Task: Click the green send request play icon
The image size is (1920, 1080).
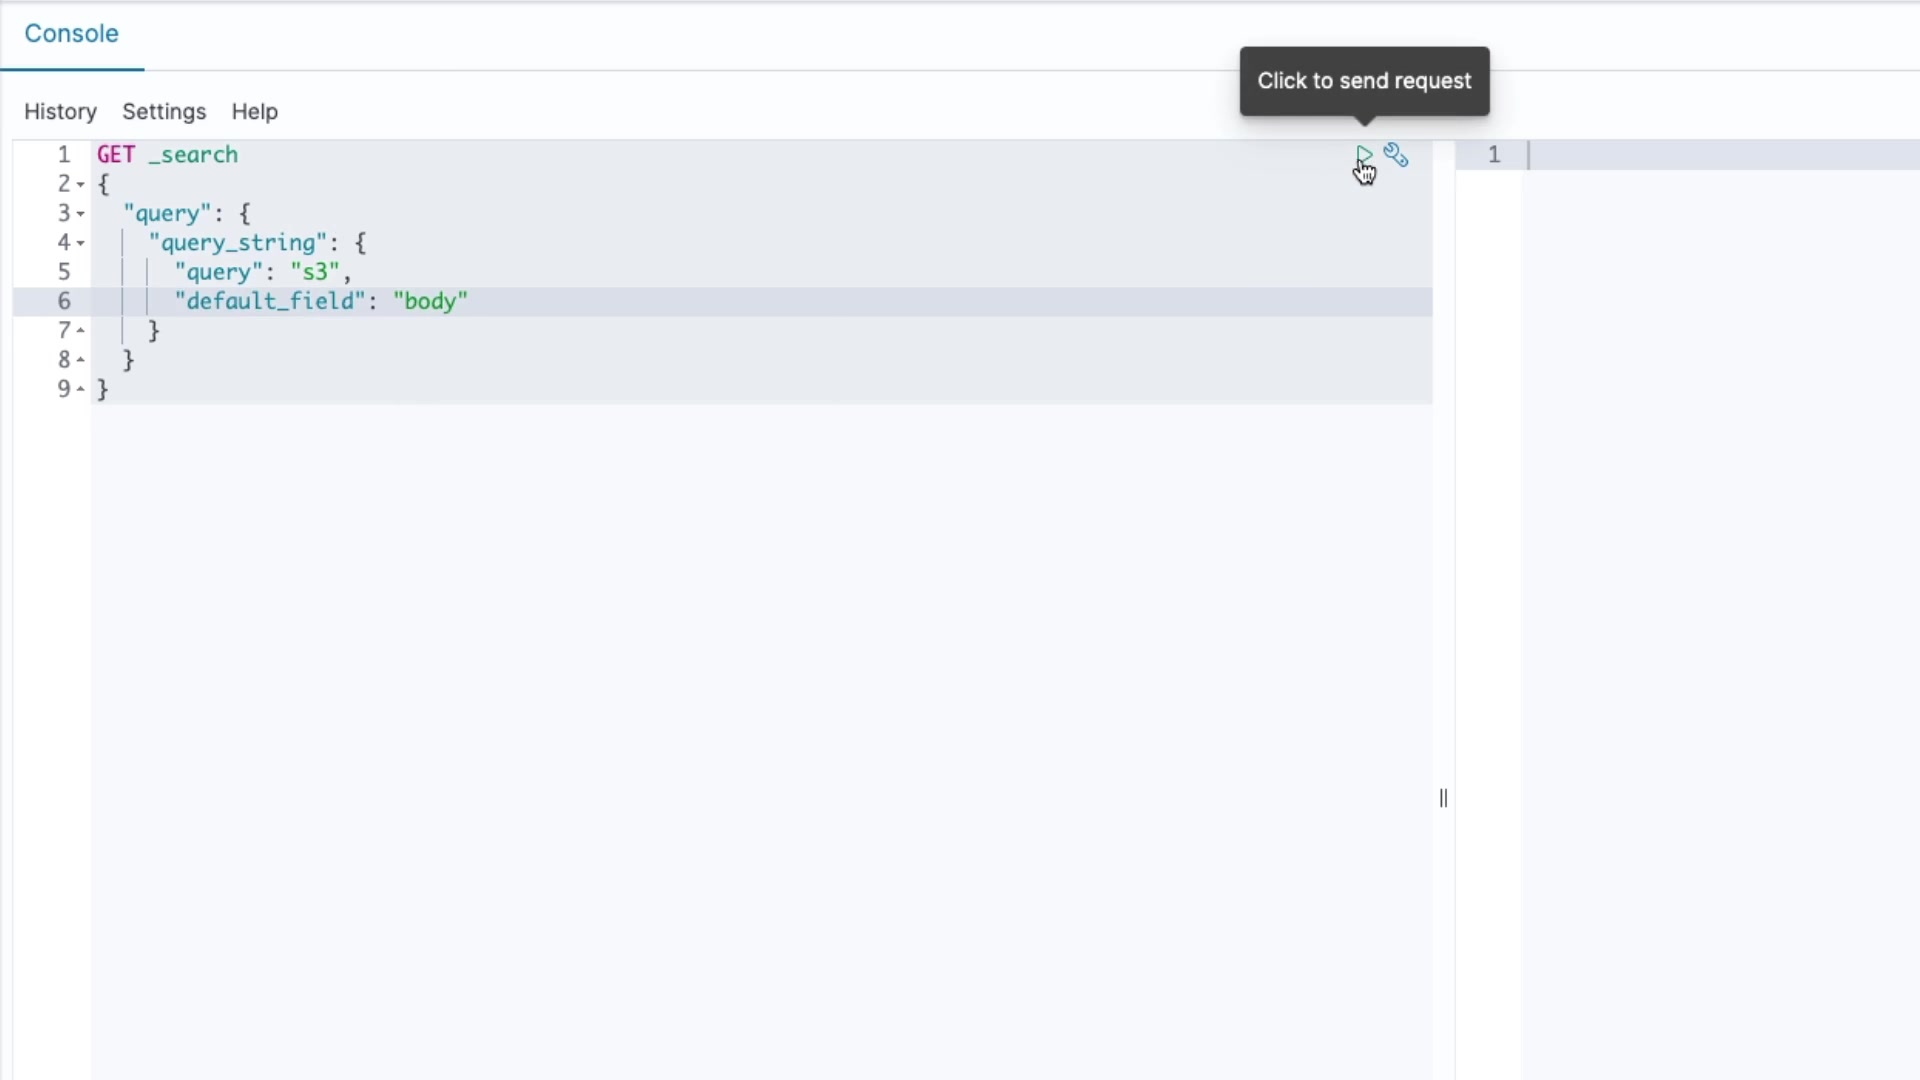Action: point(1363,155)
